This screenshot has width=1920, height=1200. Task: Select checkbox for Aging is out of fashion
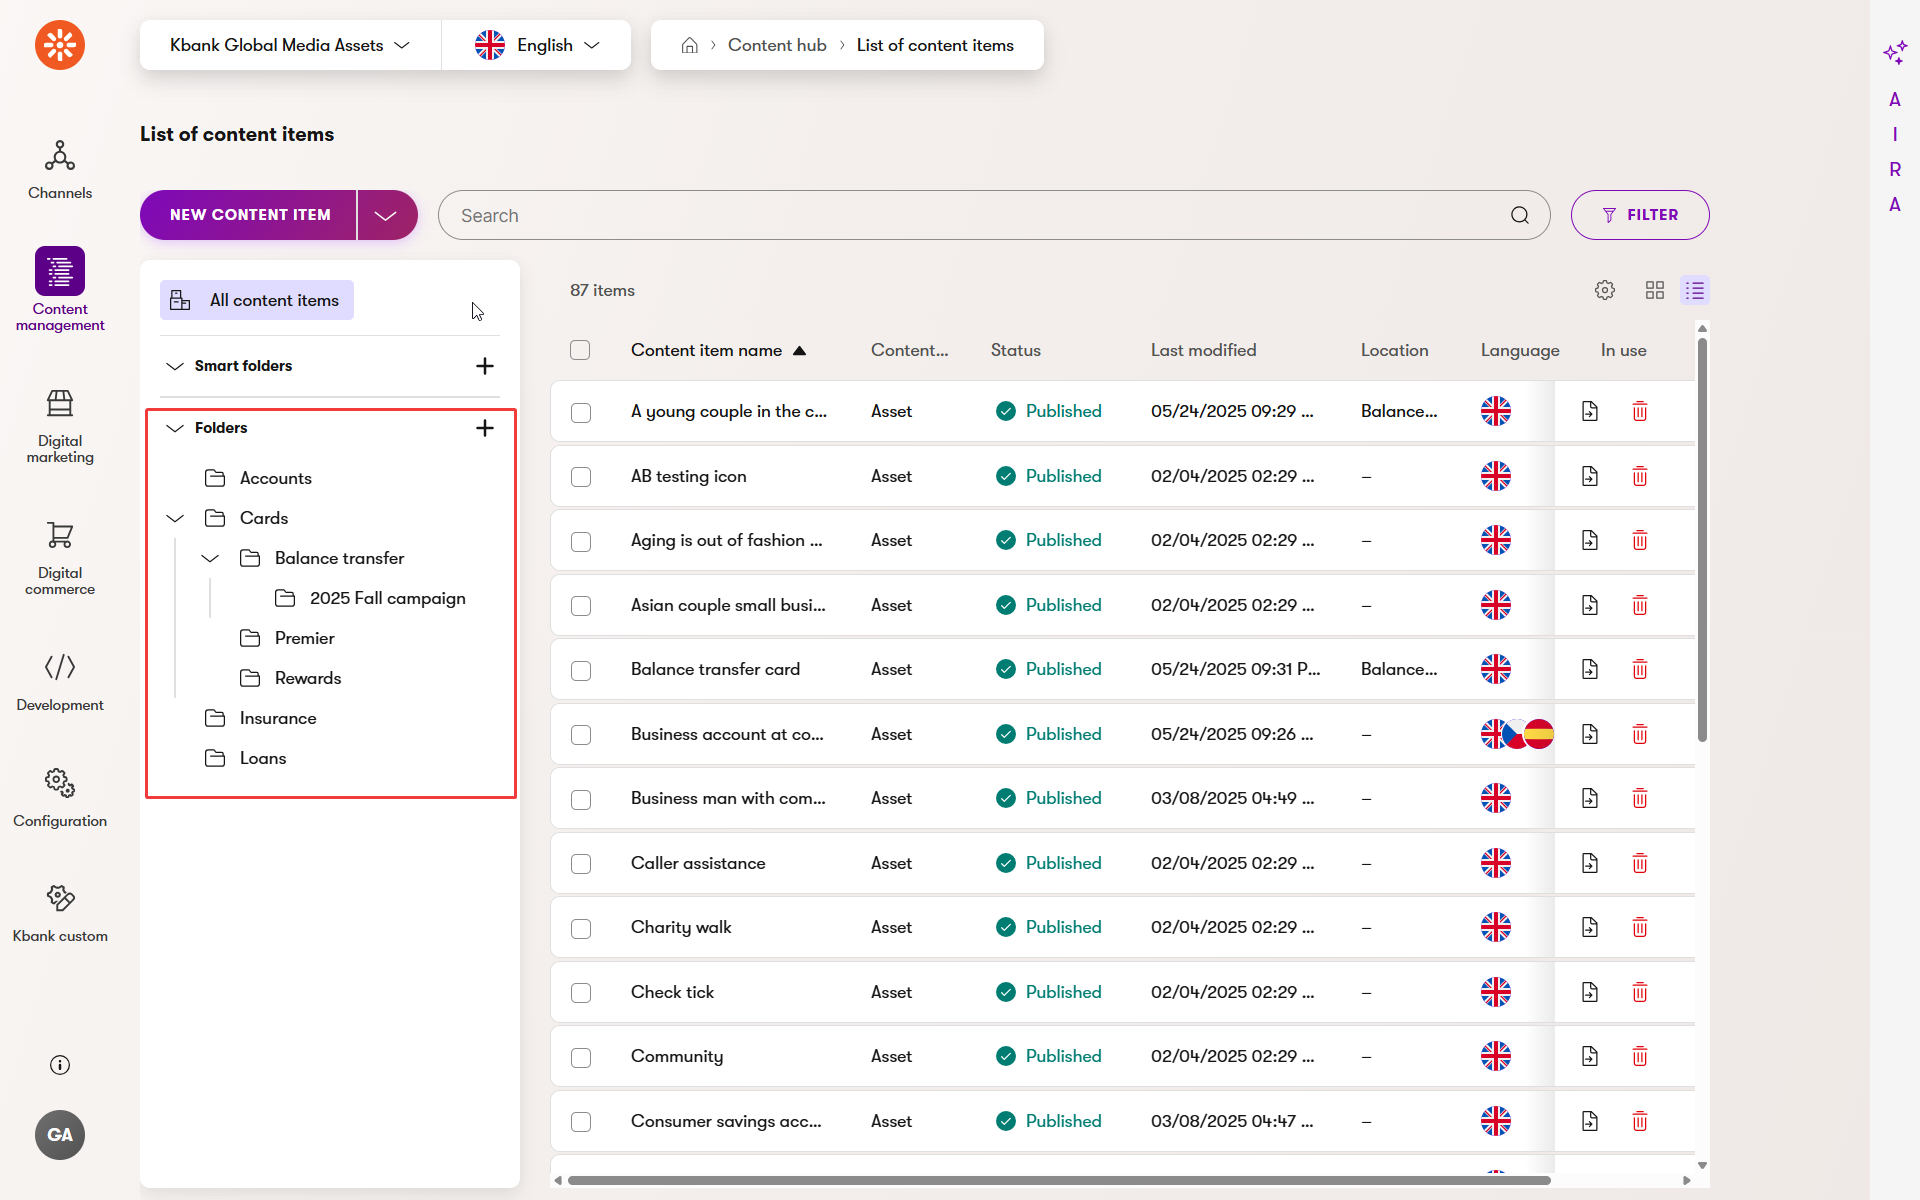pyautogui.click(x=581, y=541)
